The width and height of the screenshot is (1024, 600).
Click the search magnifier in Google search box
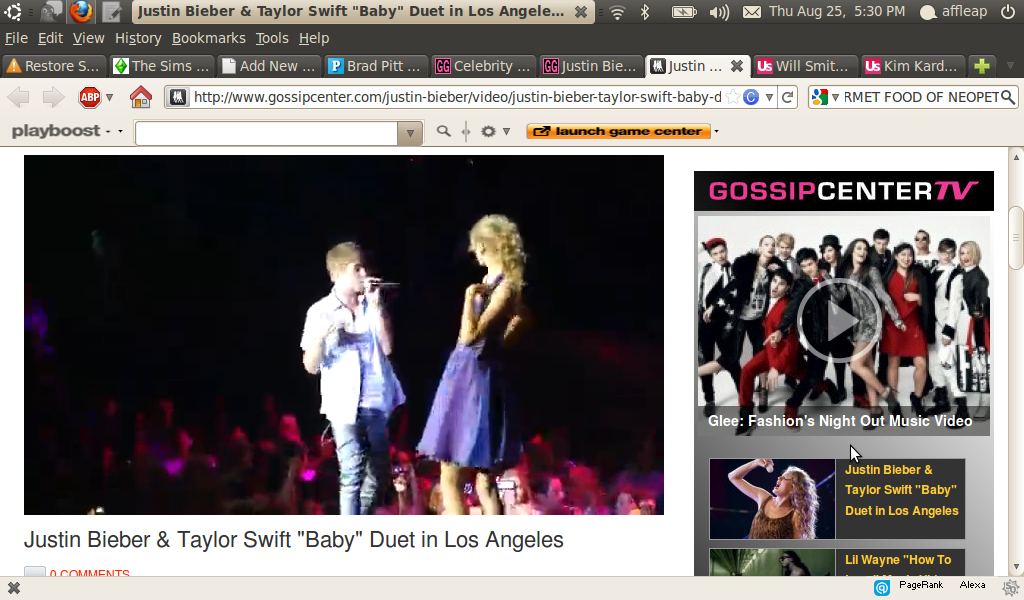1008,97
